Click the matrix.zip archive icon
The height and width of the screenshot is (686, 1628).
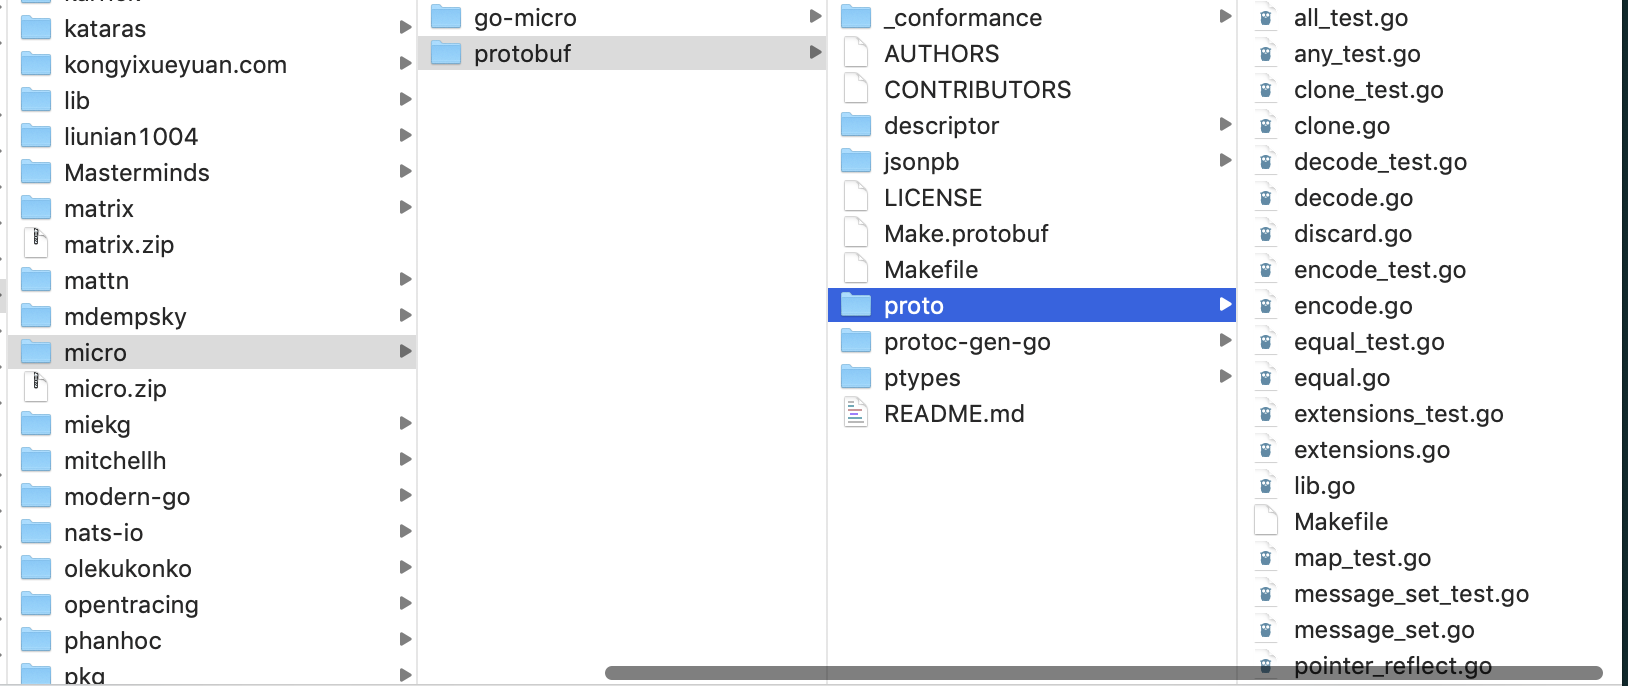[37, 244]
